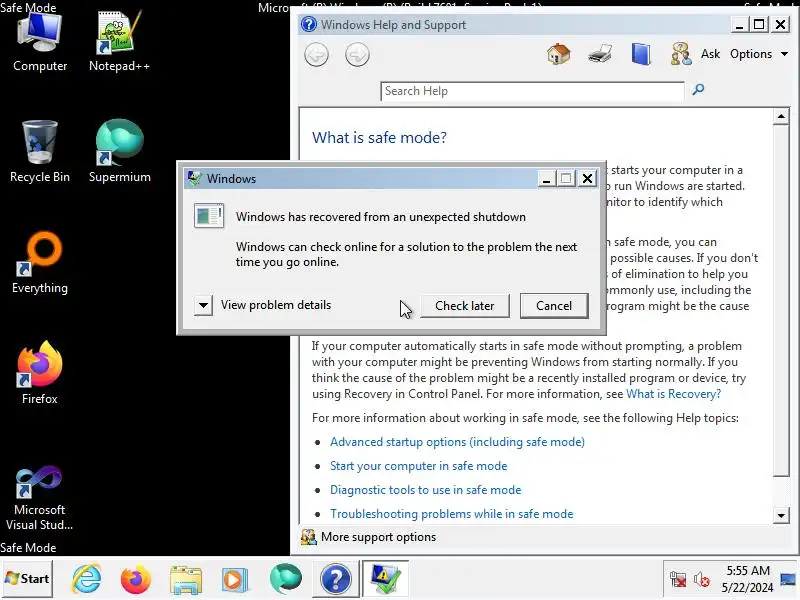Go forward in Help and Support
Image resolution: width=800 pixels, height=600 pixels.
[357, 55]
